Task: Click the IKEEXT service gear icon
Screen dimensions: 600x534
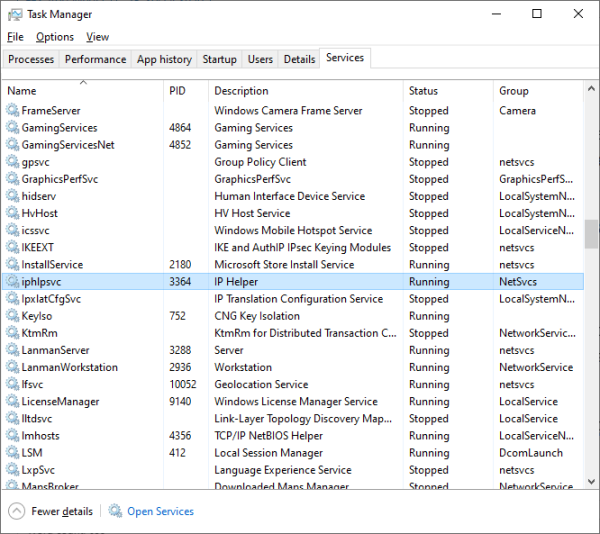Action: [13, 247]
